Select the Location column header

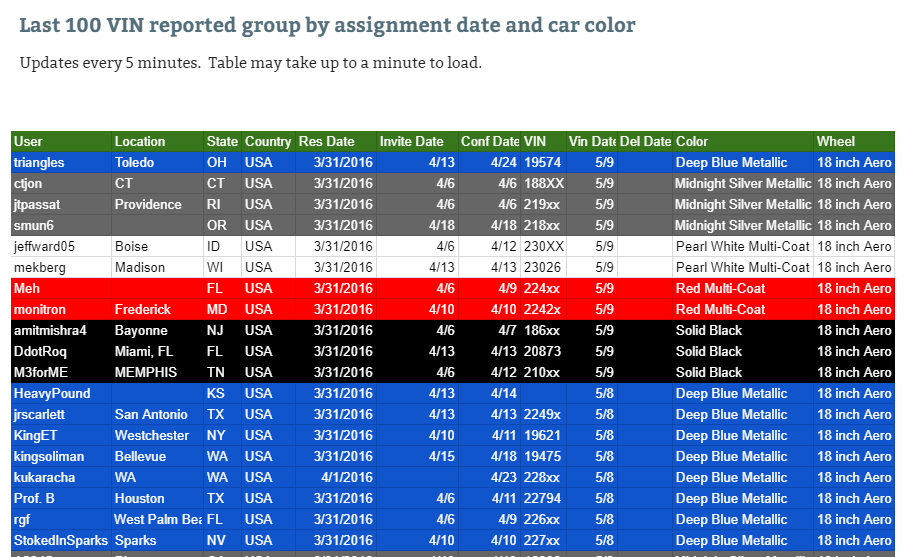click(x=158, y=141)
